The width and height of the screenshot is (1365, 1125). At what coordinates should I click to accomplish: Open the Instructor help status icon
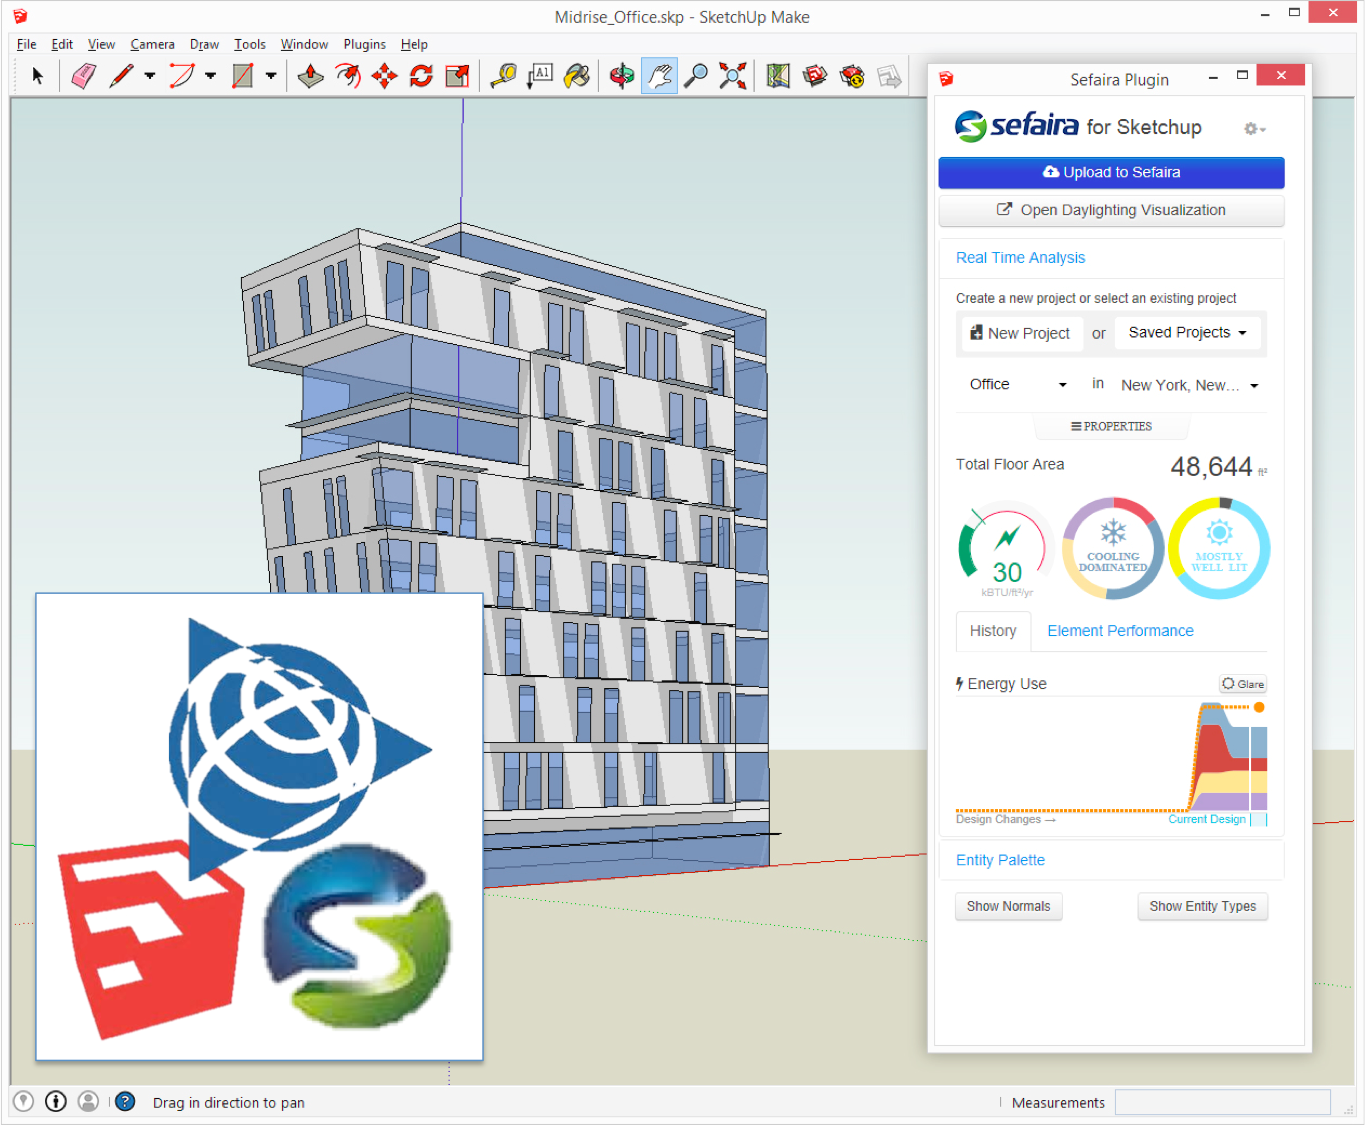(125, 1101)
